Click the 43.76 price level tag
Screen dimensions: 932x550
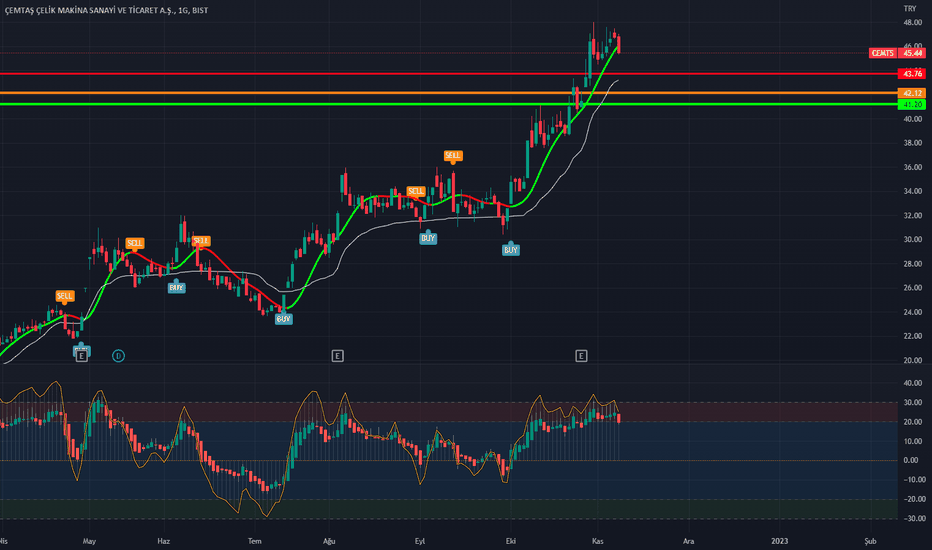click(912, 74)
